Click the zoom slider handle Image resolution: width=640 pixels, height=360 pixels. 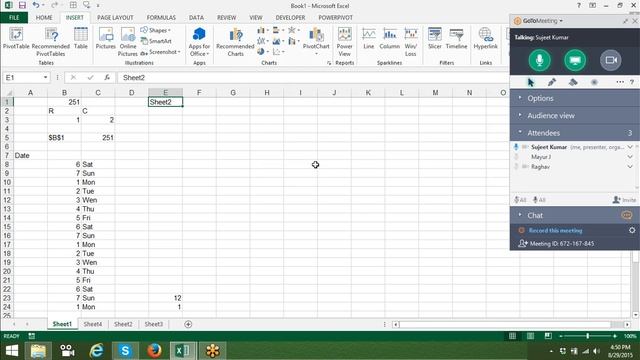coord(587,336)
